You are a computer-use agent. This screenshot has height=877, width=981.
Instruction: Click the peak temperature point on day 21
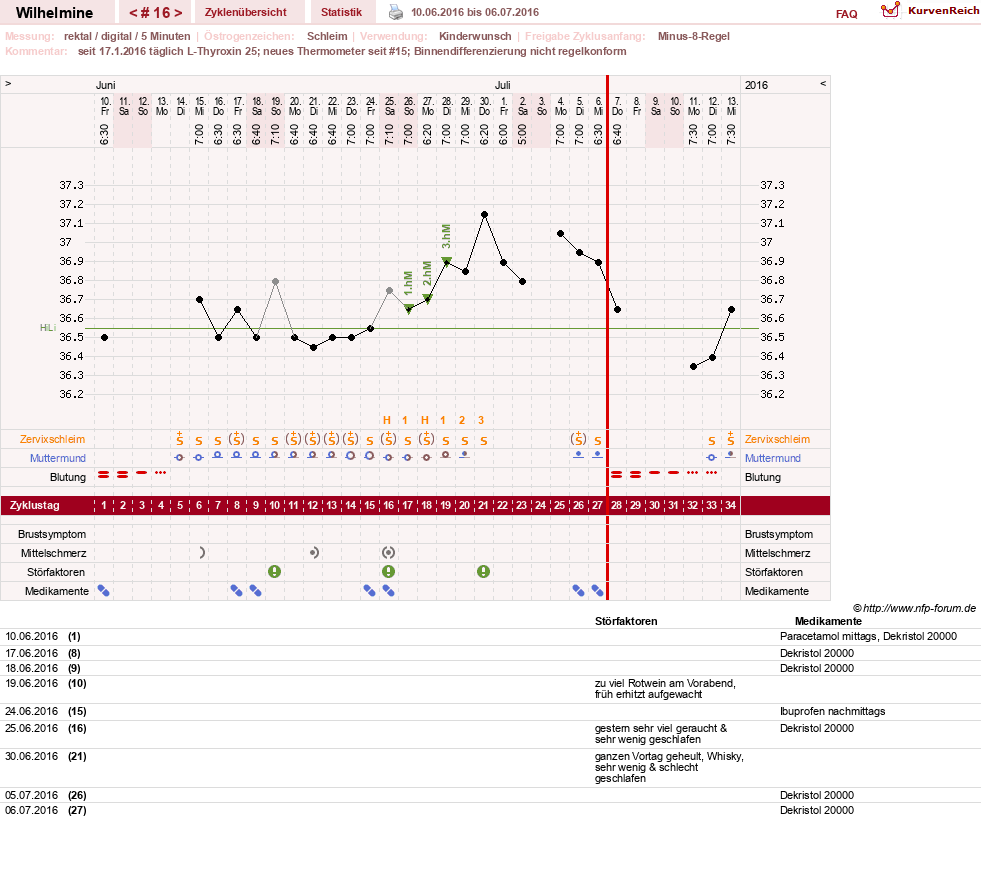(484, 215)
